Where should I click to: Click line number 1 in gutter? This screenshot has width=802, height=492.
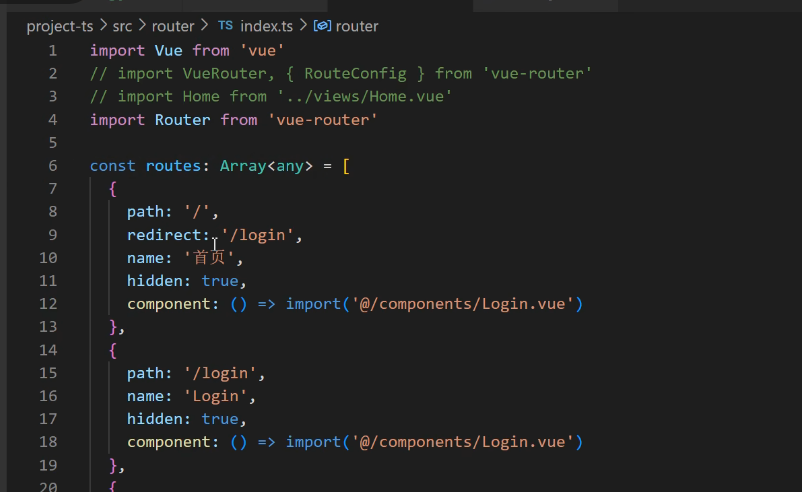coord(53,51)
